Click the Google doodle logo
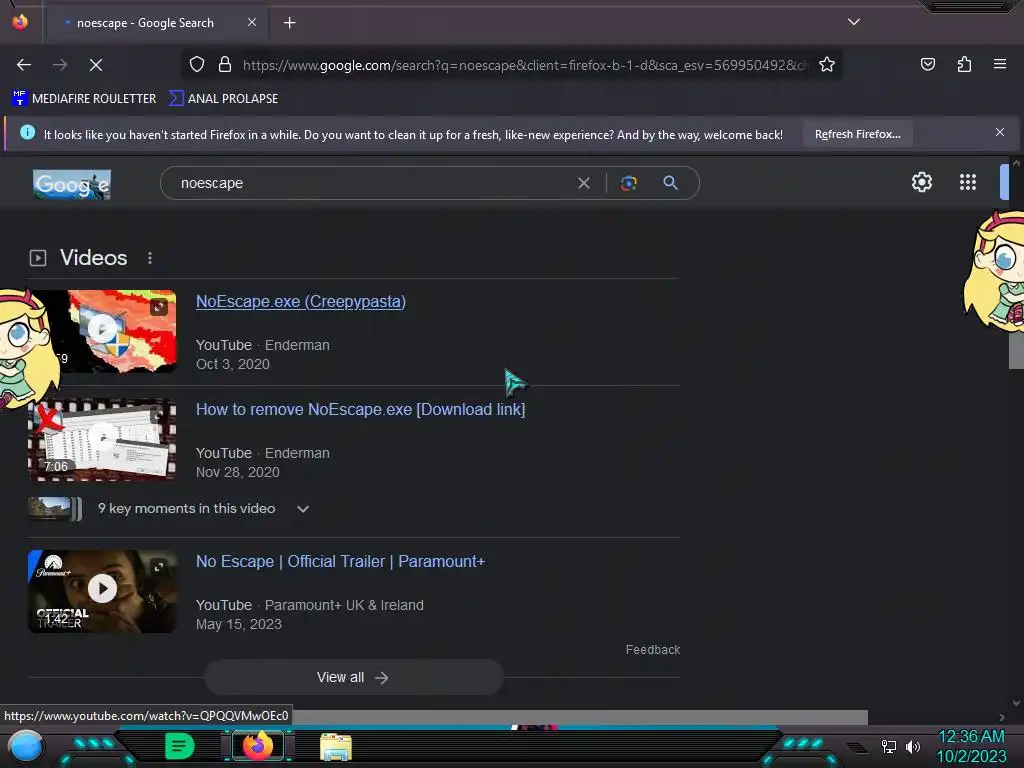Viewport: 1024px width, 768px height. (72, 184)
